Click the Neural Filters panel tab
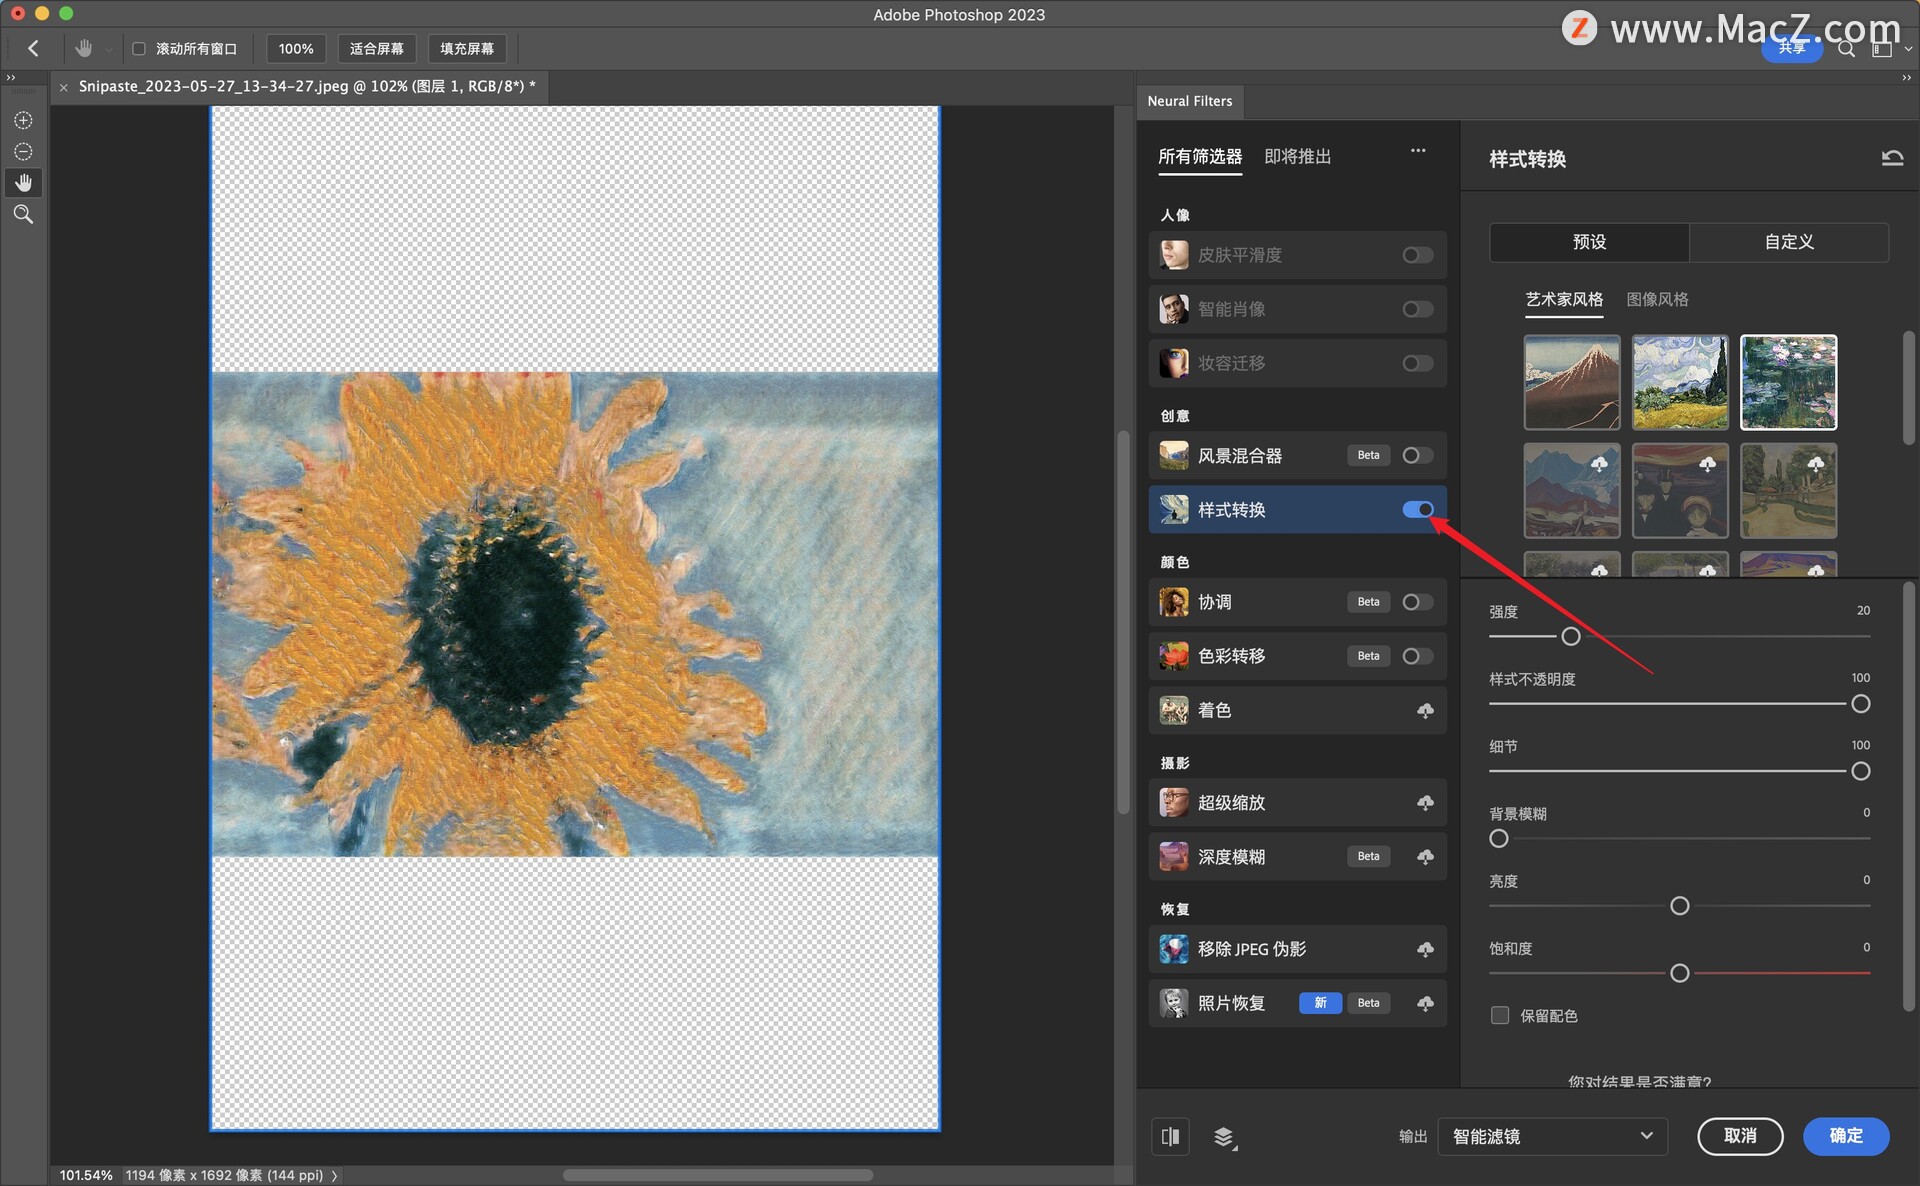 coord(1190,101)
